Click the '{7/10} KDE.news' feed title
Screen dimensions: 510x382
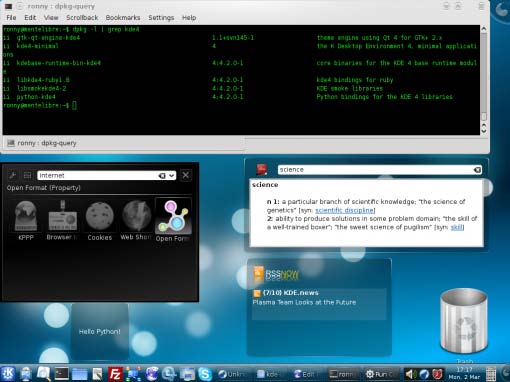(290, 293)
